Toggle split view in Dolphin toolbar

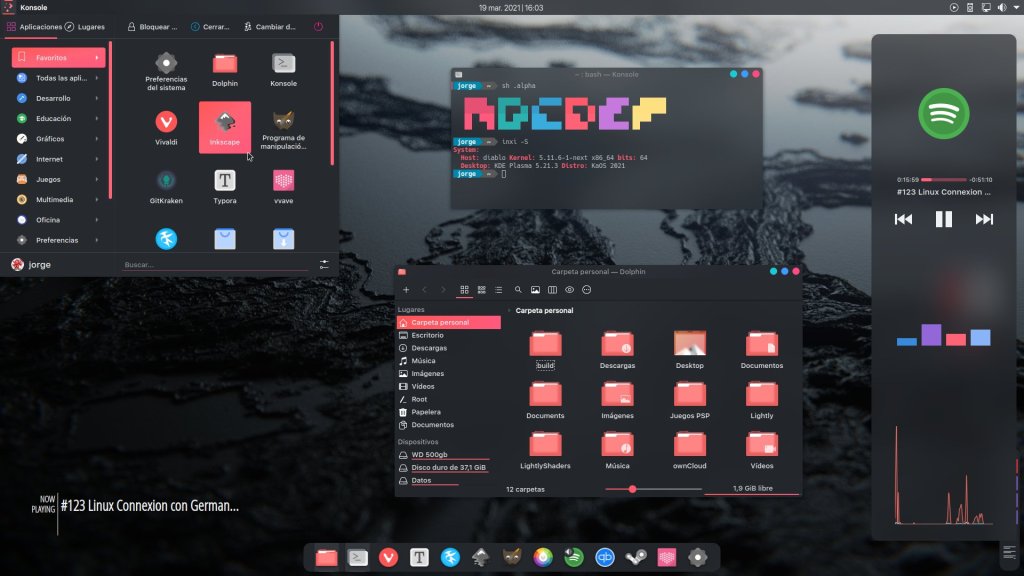552,290
